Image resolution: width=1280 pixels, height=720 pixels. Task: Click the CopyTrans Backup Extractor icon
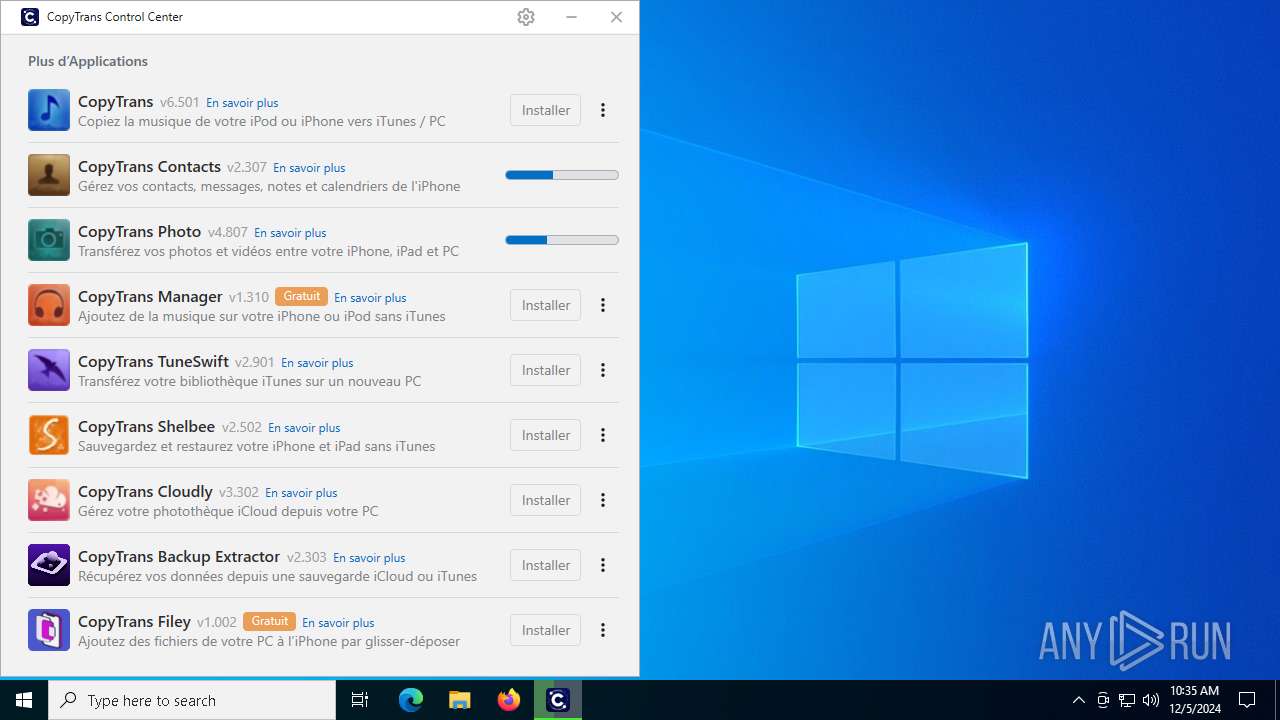[x=49, y=565]
